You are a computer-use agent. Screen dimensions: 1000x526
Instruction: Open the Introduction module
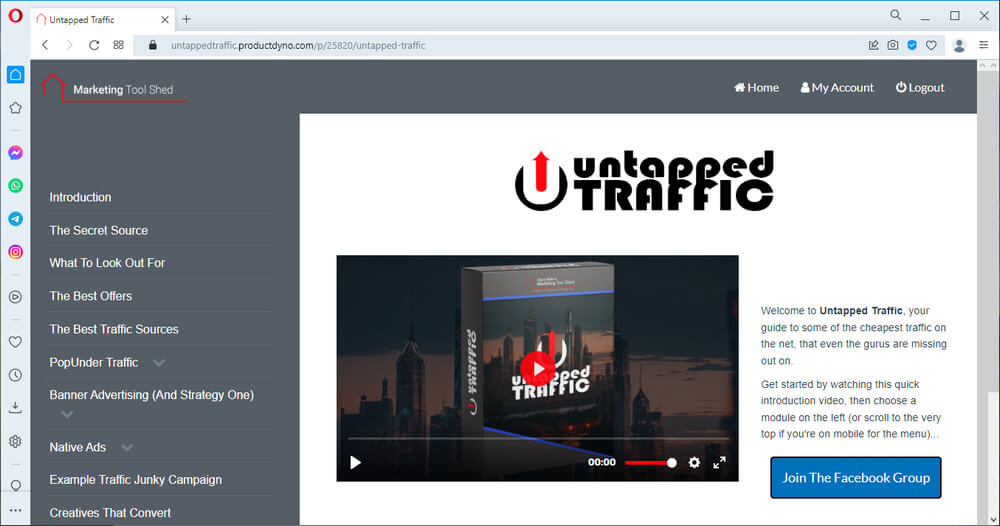[80, 197]
